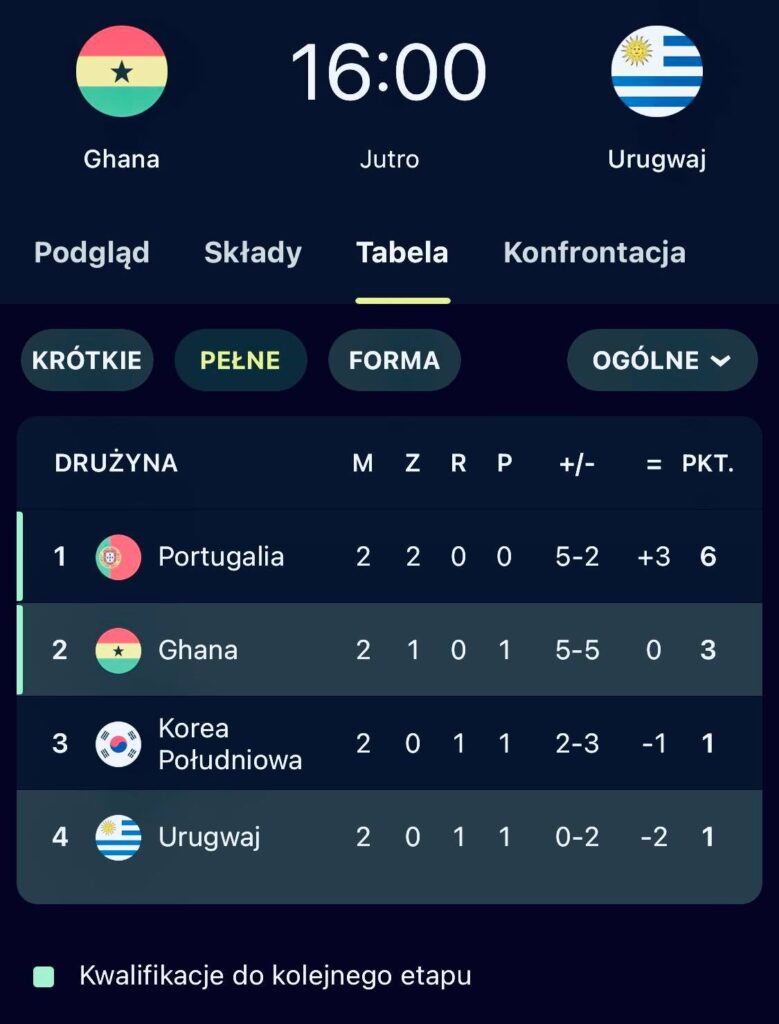
Task: Select the PEŁNE table view
Action: pos(240,360)
